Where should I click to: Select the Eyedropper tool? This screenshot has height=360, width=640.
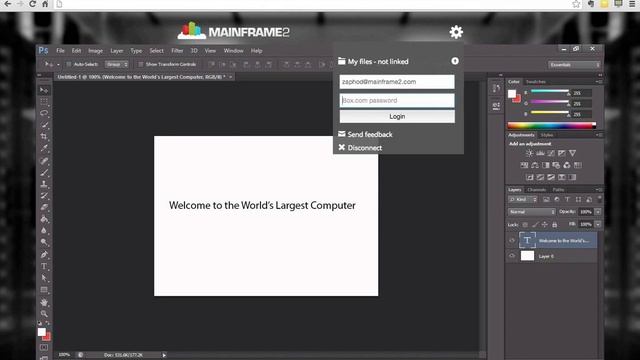[x=44, y=148]
